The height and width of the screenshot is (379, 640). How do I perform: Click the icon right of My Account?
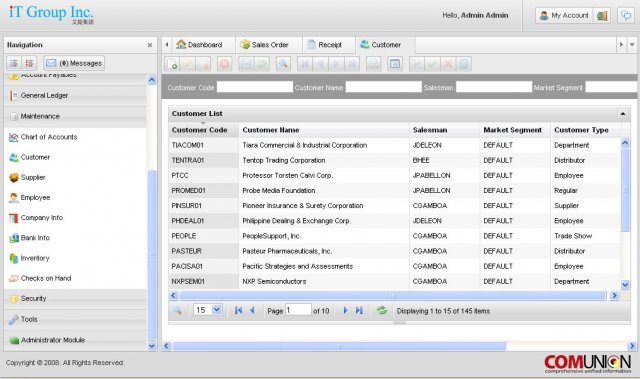[x=602, y=16]
